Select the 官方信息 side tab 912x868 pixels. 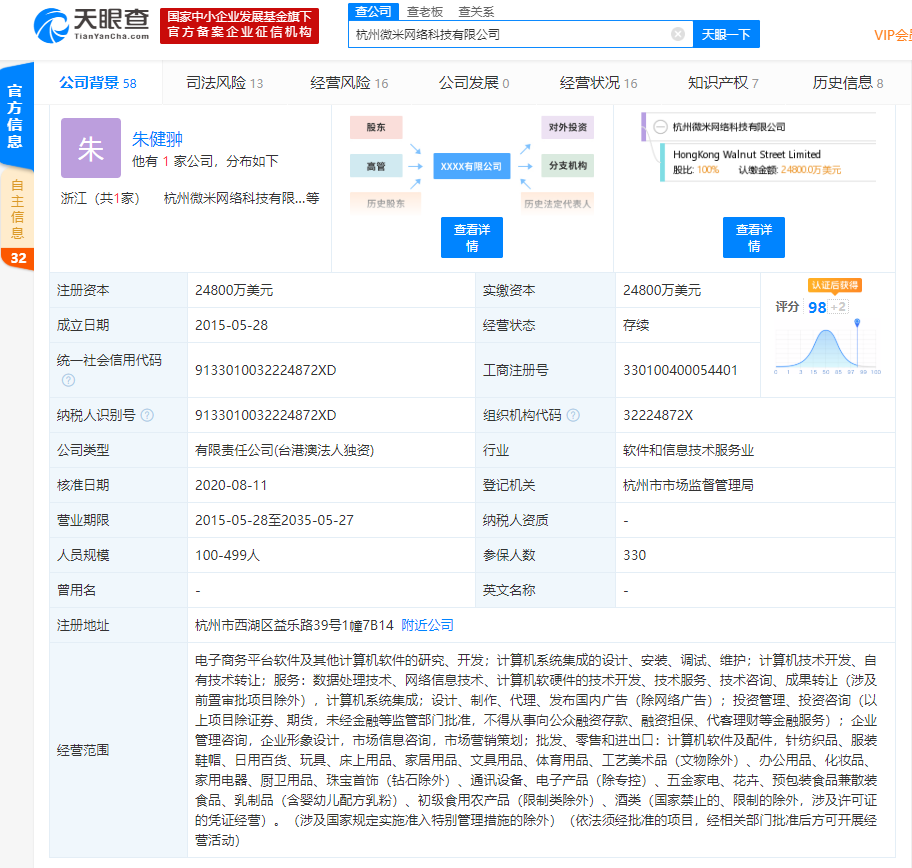coord(16,116)
